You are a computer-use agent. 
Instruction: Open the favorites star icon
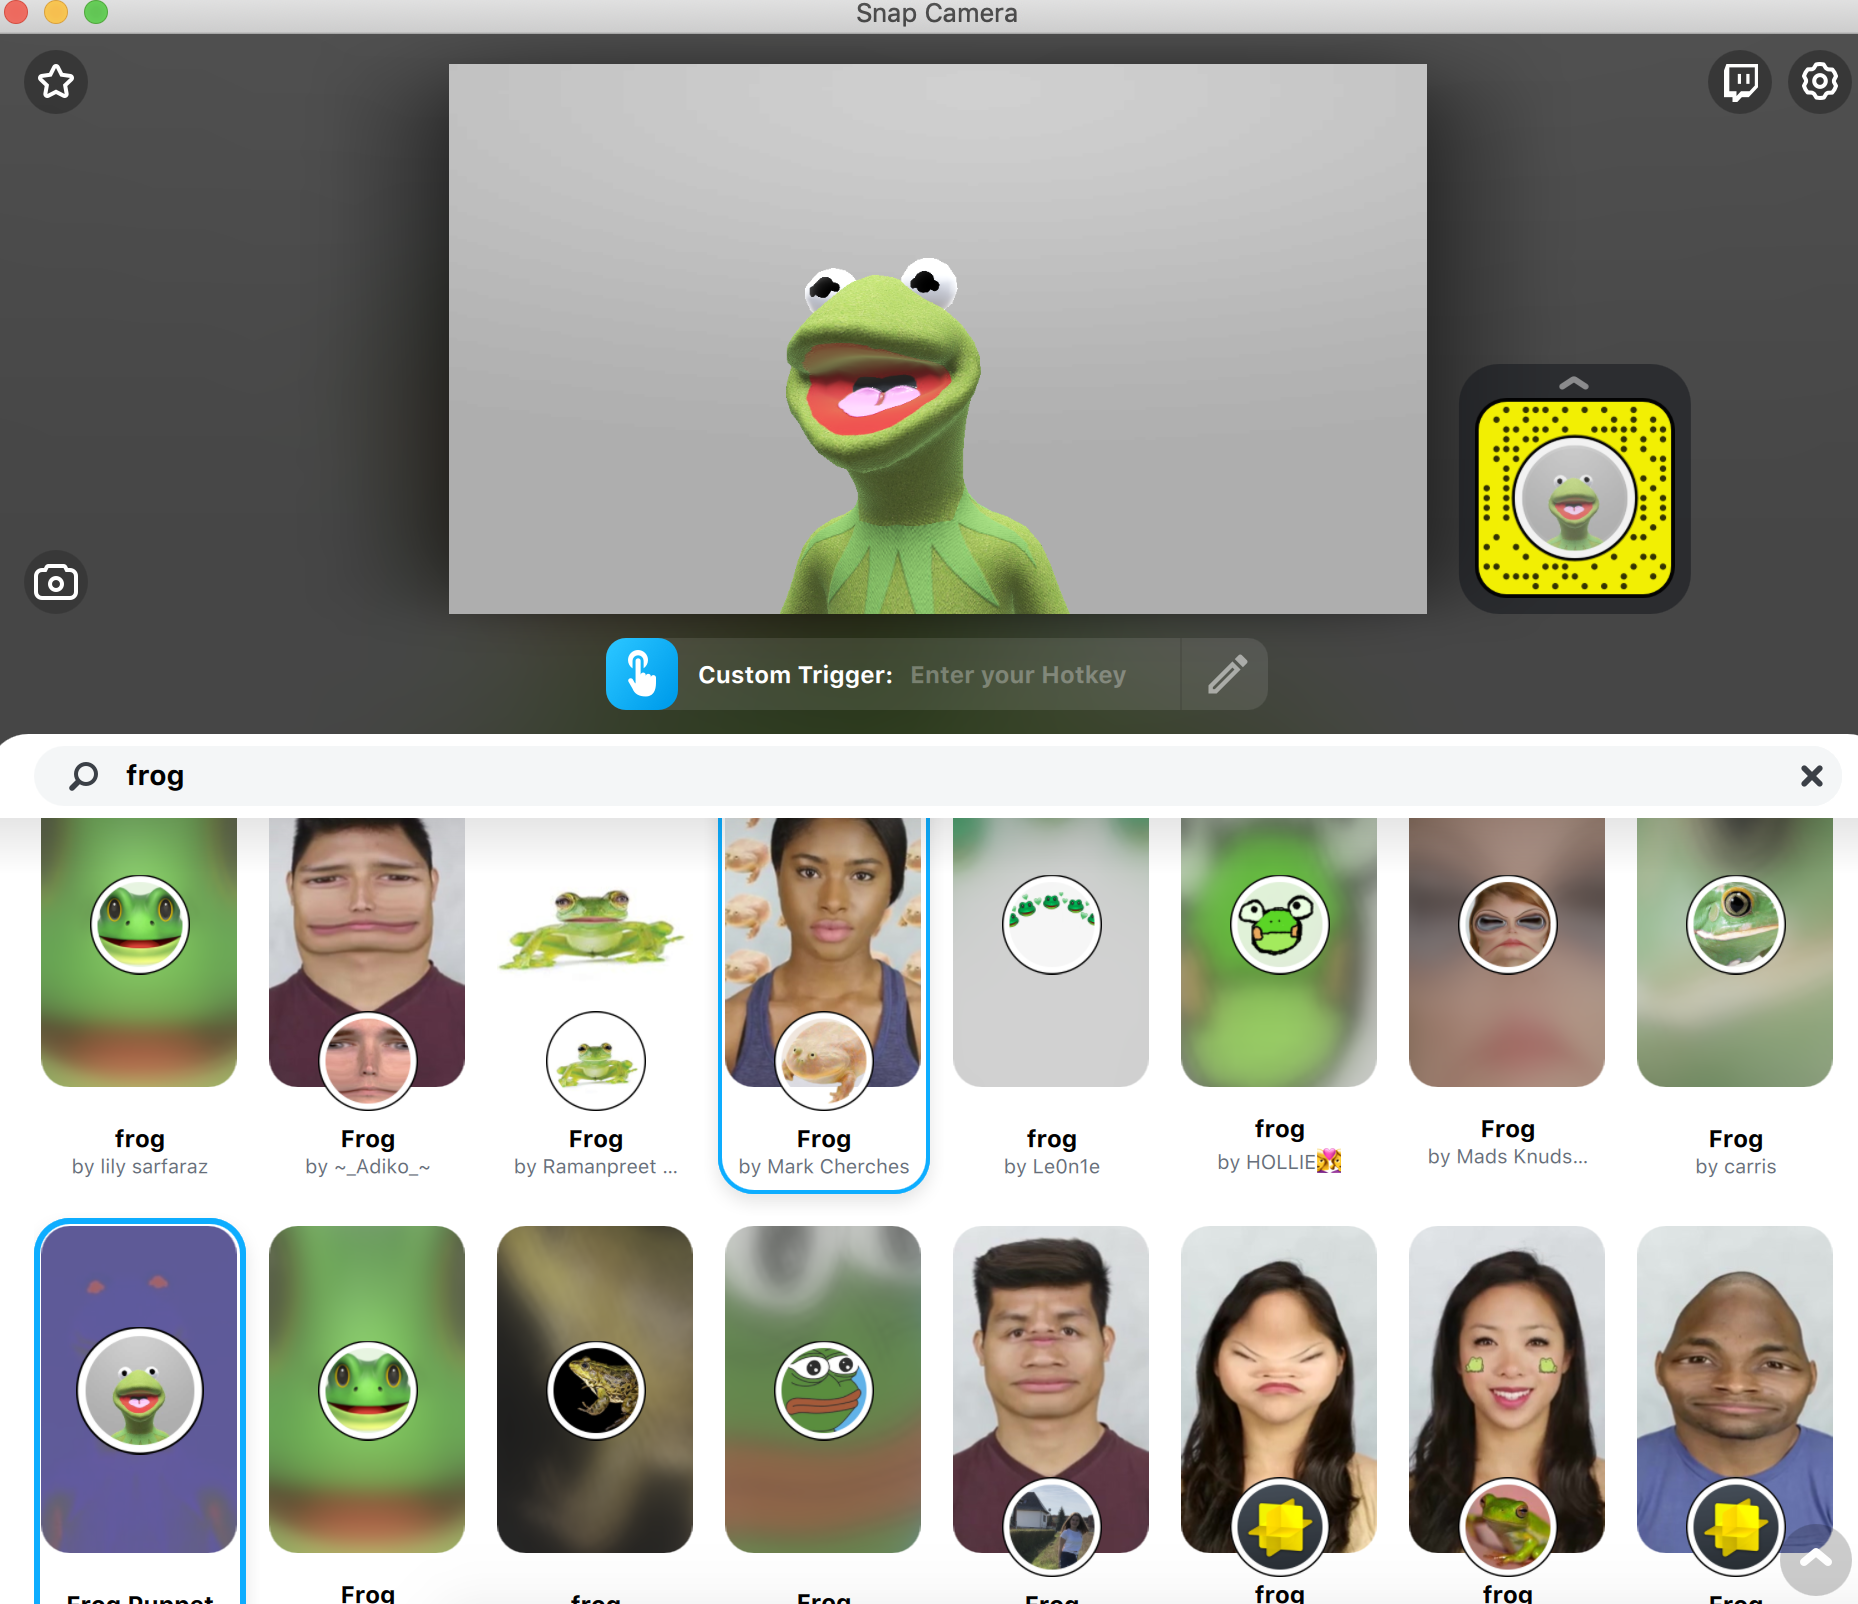[x=56, y=82]
